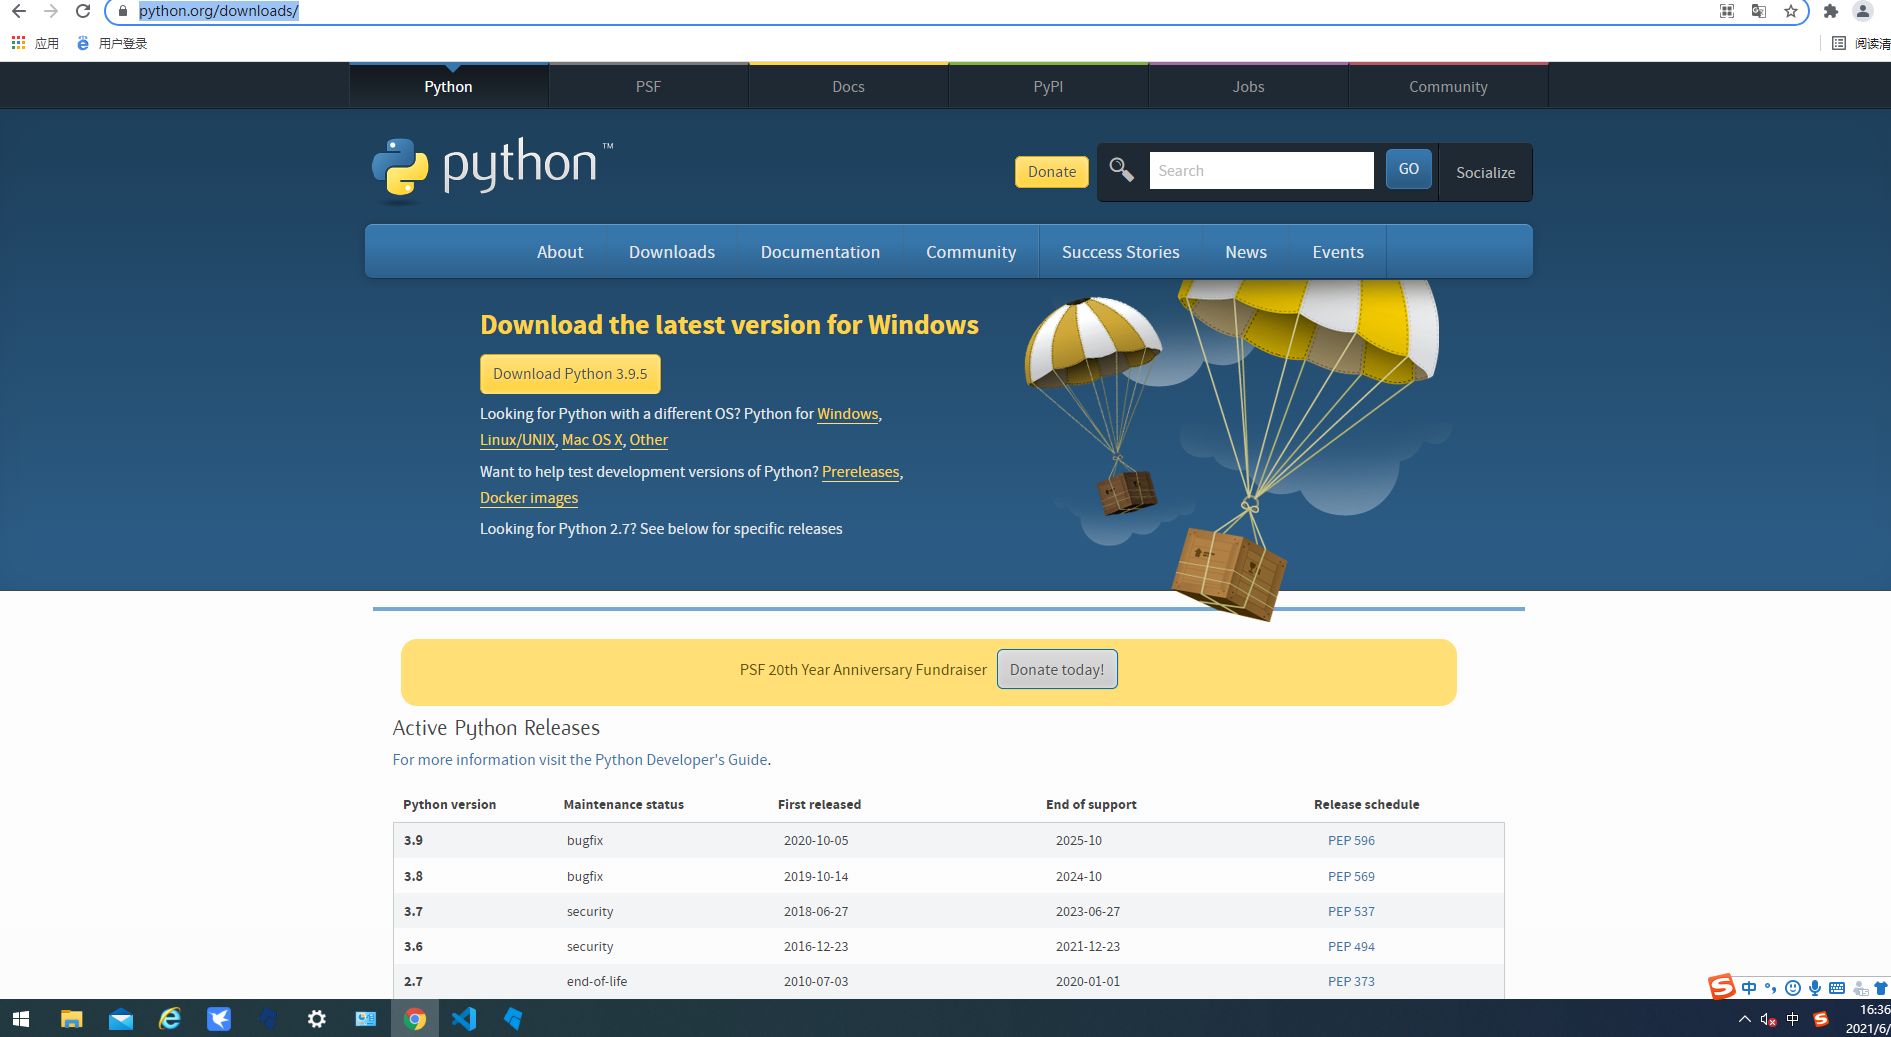Open Google Translate icon in address bar
The height and width of the screenshot is (1037, 1891).
coord(1758,11)
